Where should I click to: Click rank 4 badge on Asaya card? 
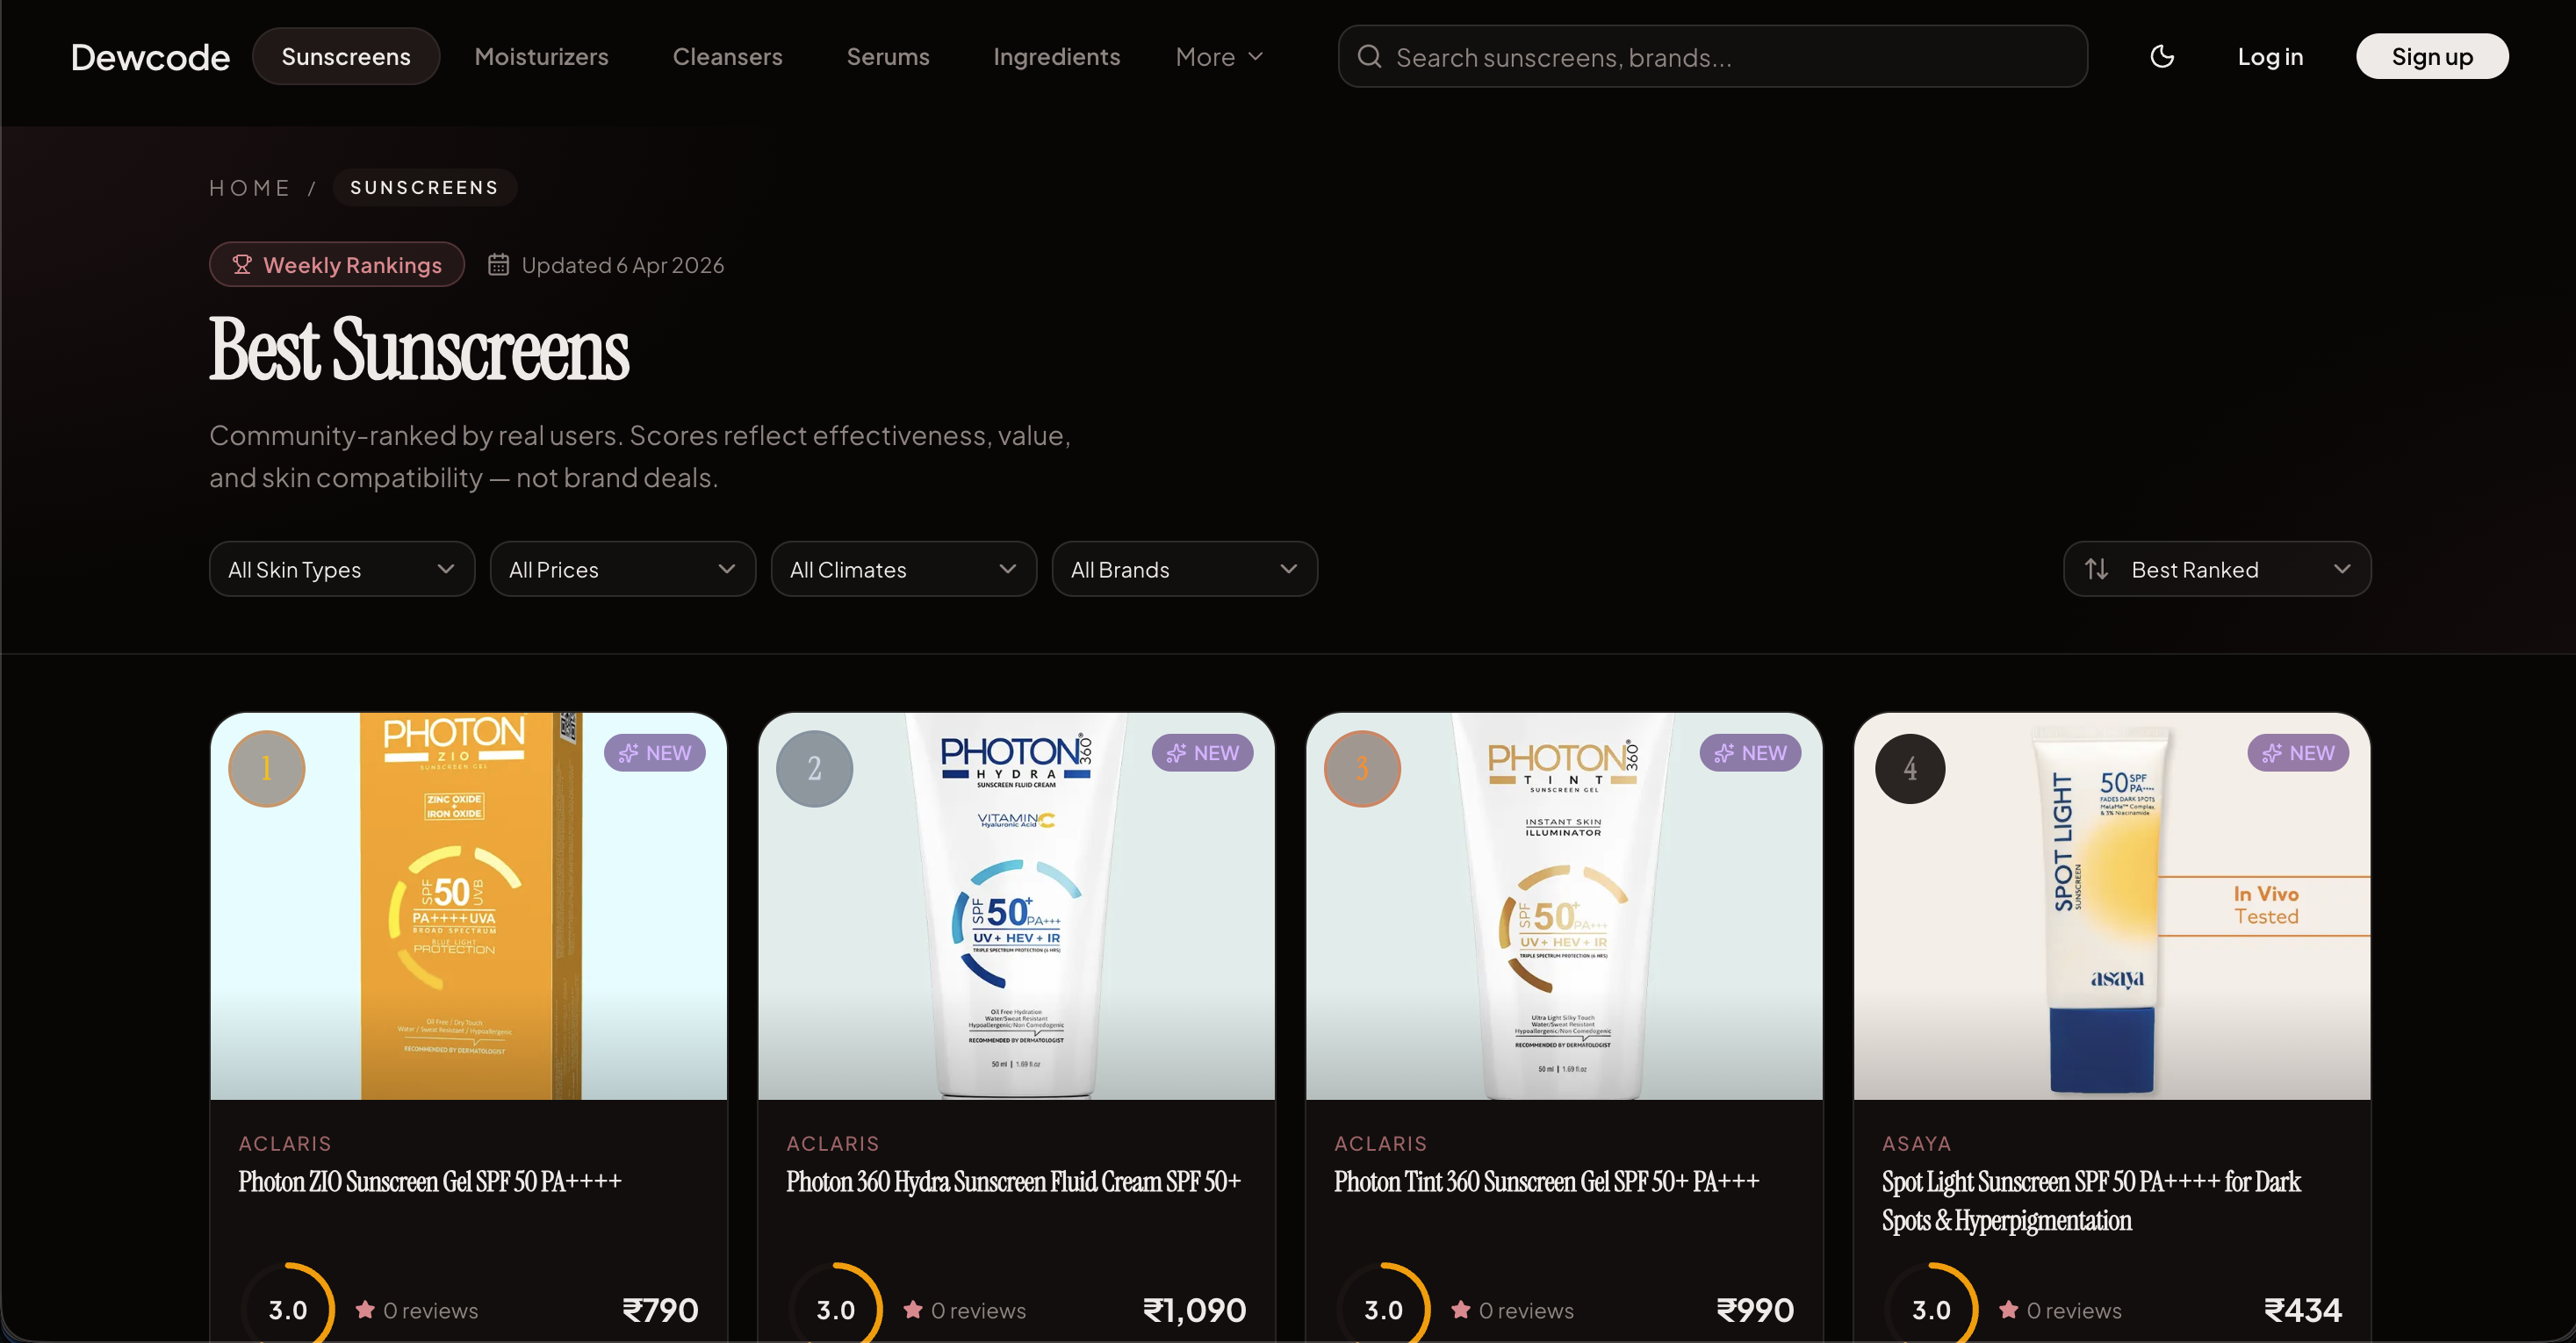pyautogui.click(x=1910, y=768)
